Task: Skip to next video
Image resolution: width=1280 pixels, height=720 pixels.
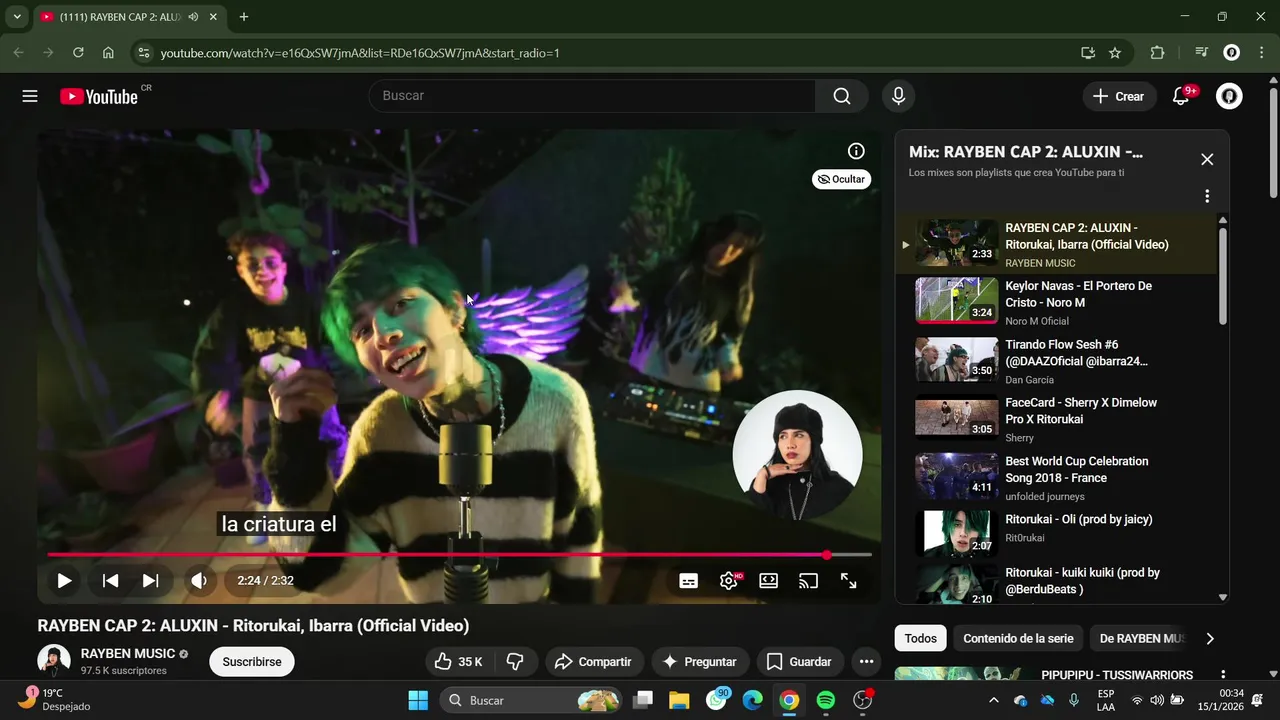Action: coord(150,580)
